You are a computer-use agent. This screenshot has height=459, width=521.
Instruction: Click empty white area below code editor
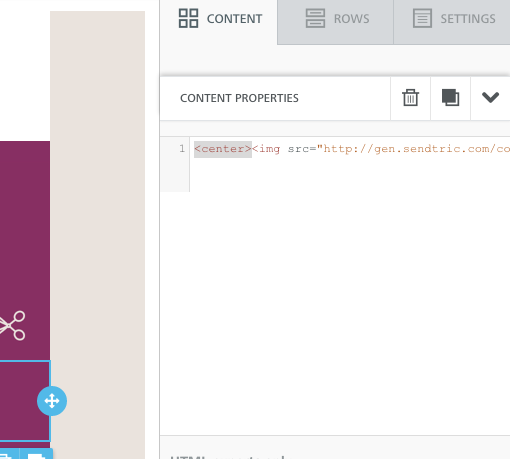point(335,313)
